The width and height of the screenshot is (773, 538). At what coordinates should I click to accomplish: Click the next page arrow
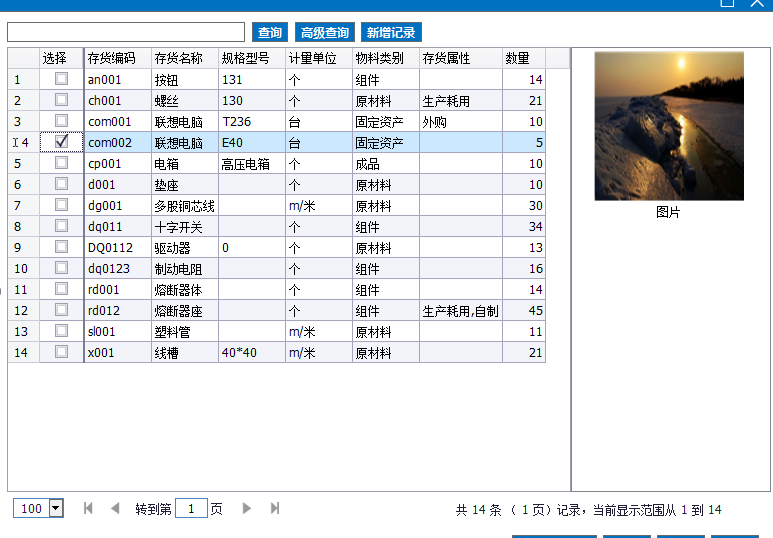click(247, 509)
